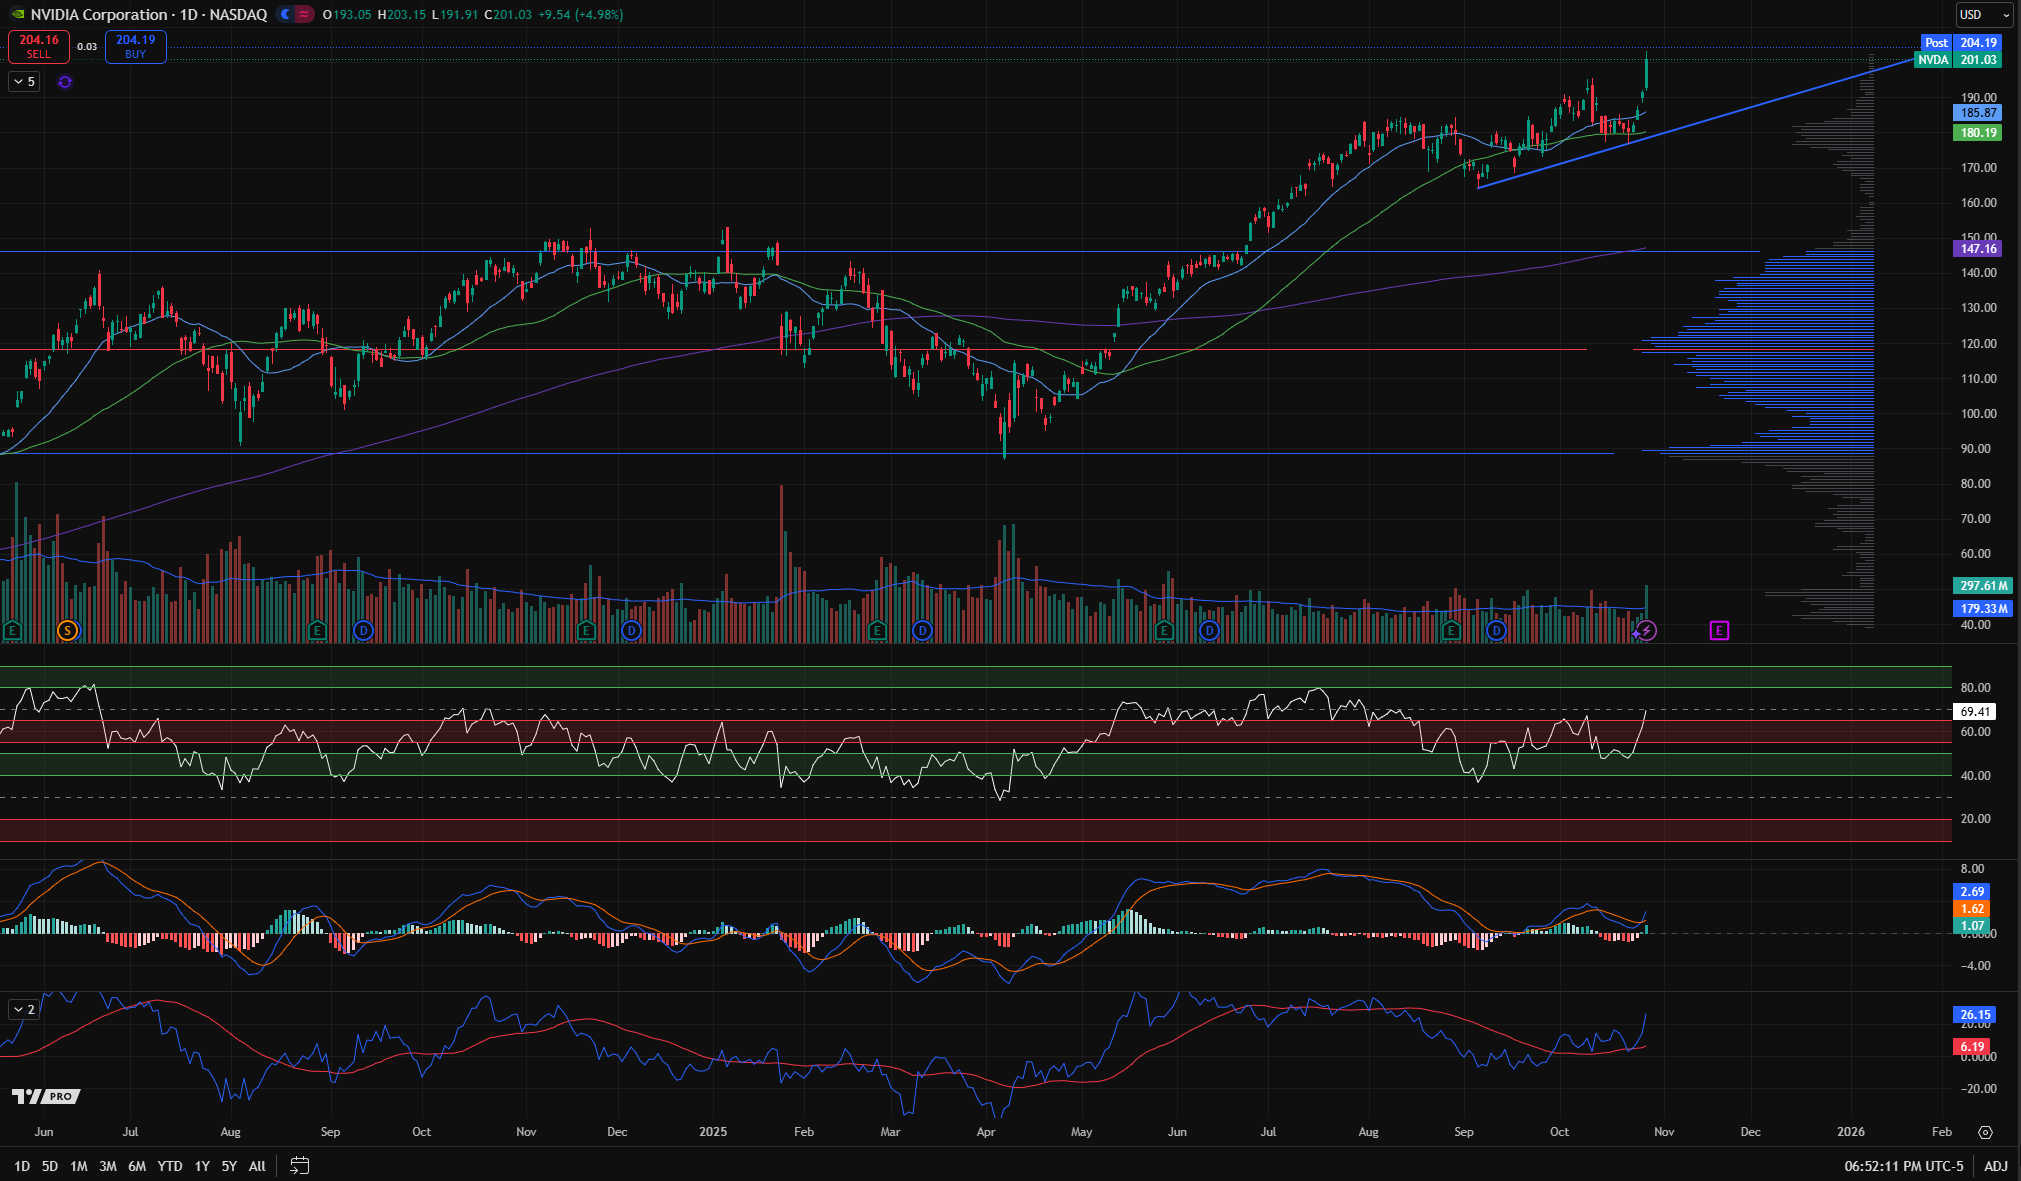Click the orange split 'S' marker

pyautogui.click(x=67, y=630)
